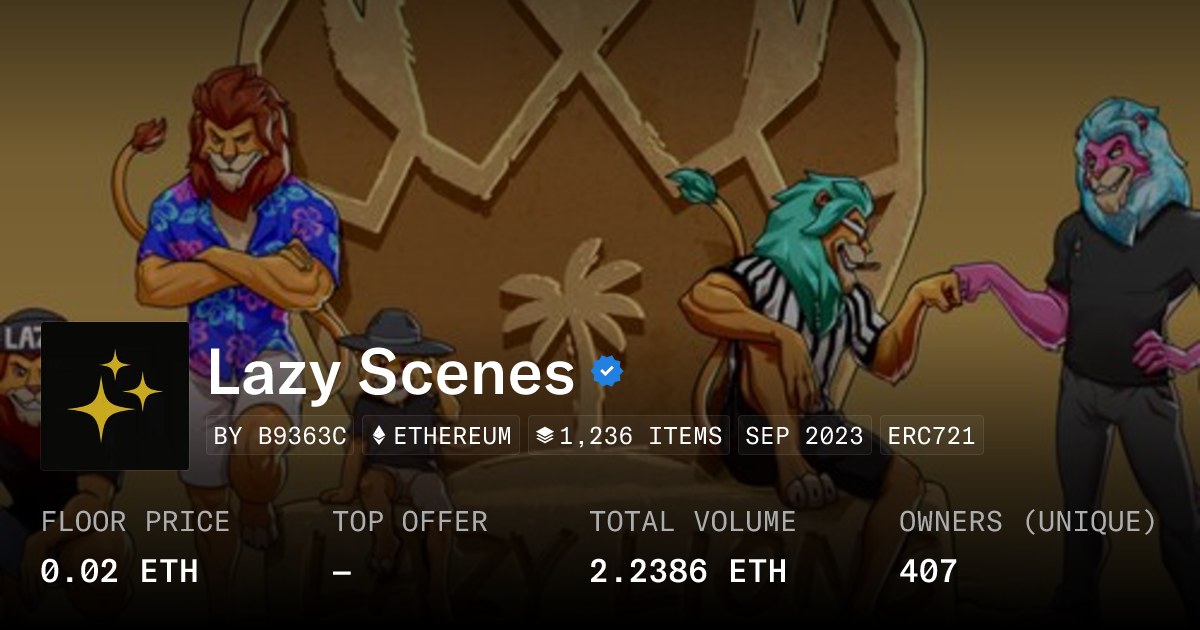Select the ETHEREUM chain tag
Screen dimensions: 1200x630
click(441, 436)
